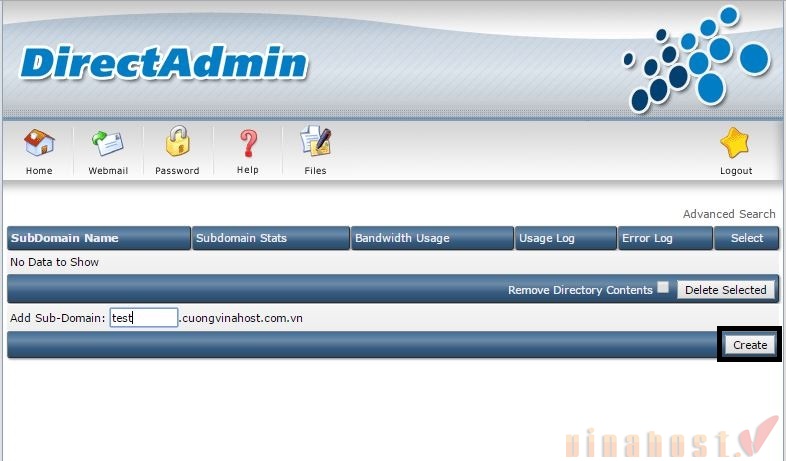Click the Home label under the house icon

[39, 170]
